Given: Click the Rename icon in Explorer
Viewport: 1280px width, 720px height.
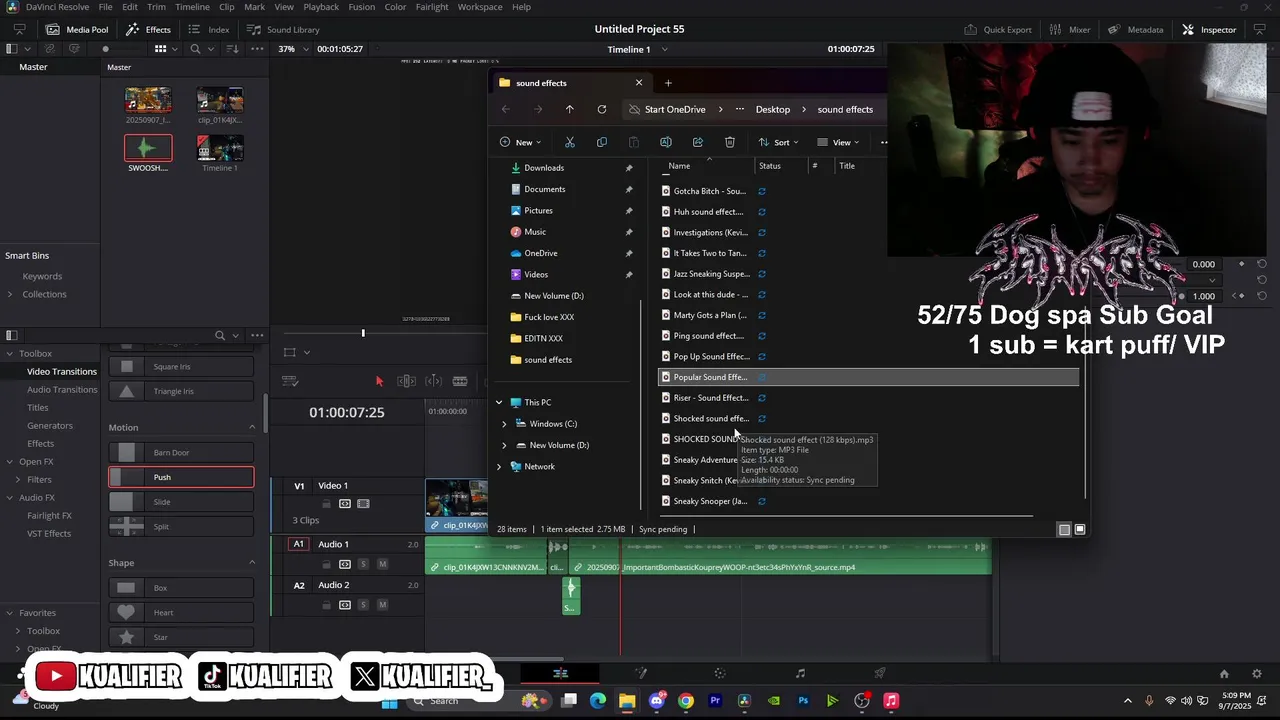Looking at the screenshot, I should tap(666, 142).
